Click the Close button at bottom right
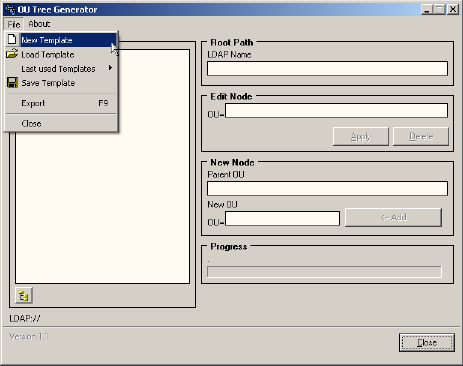This screenshot has width=463, height=366. tap(427, 343)
